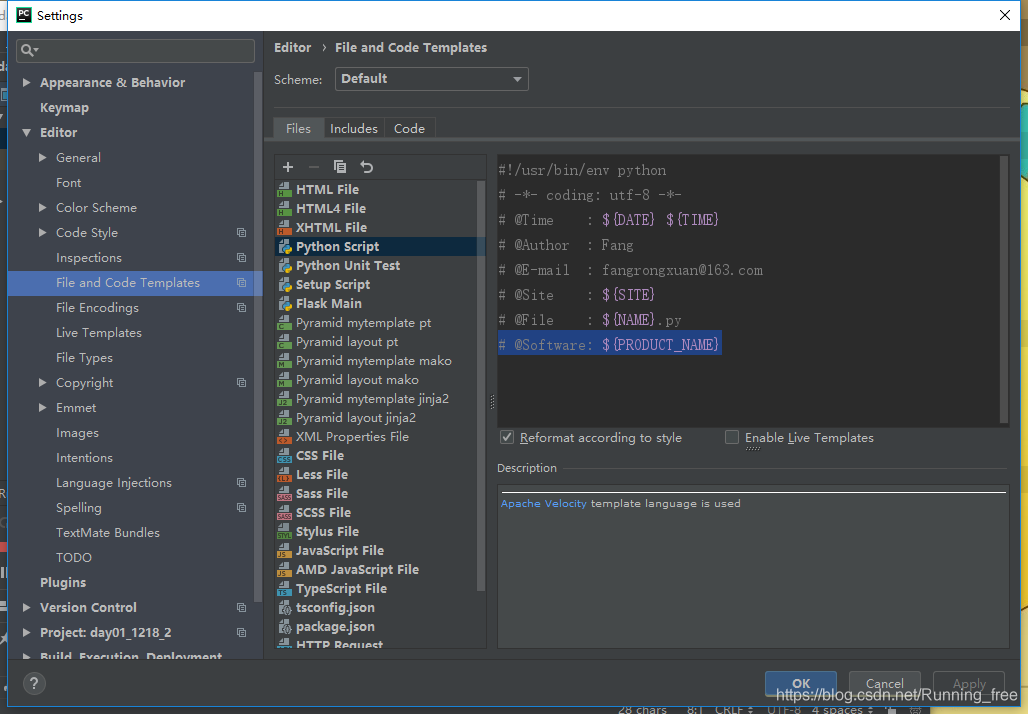Open Plugins settings page

(63, 582)
